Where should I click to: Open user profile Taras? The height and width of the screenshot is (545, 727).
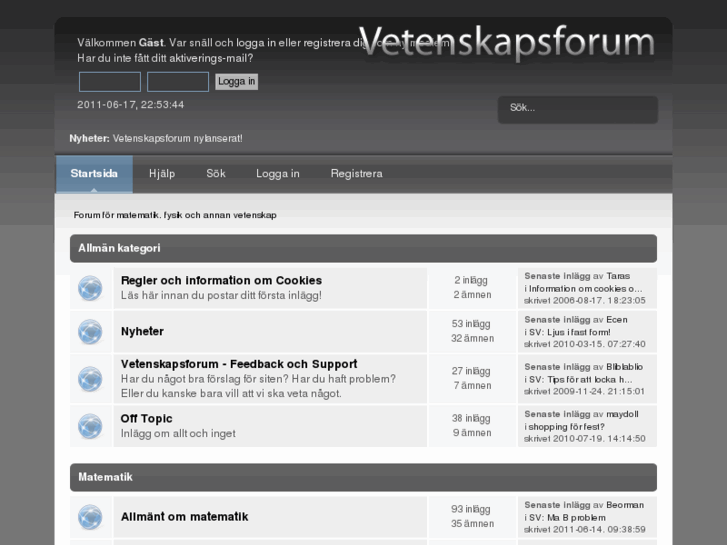pos(618,276)
